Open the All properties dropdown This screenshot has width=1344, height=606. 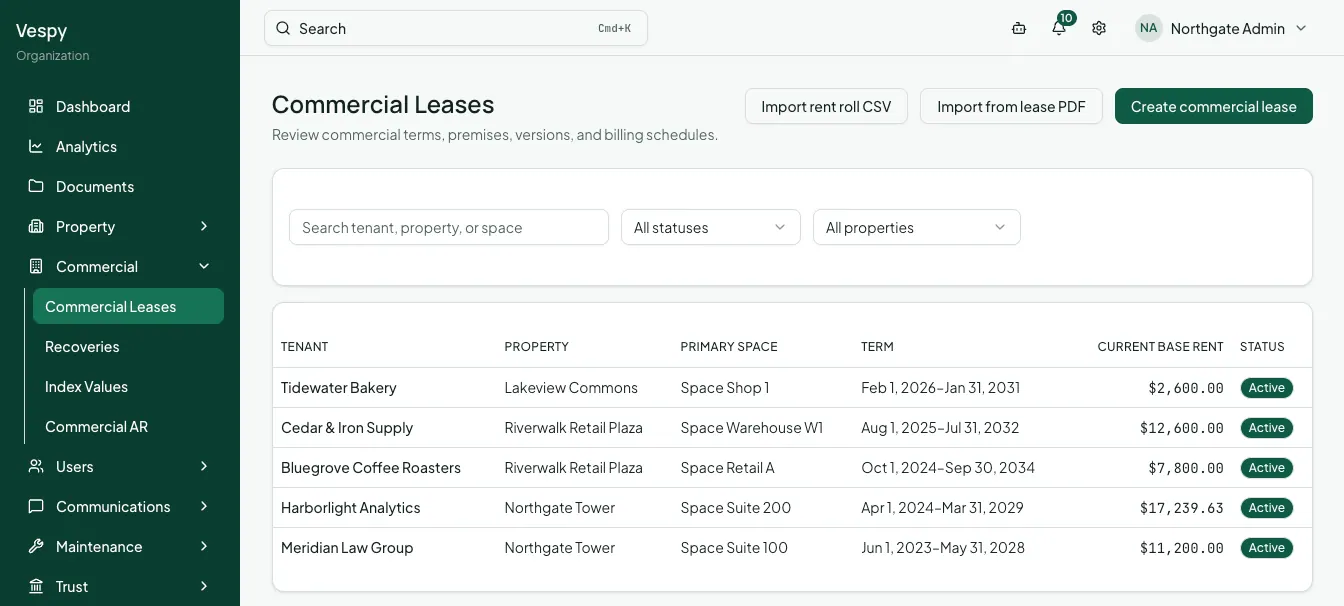tap(917, 227)
